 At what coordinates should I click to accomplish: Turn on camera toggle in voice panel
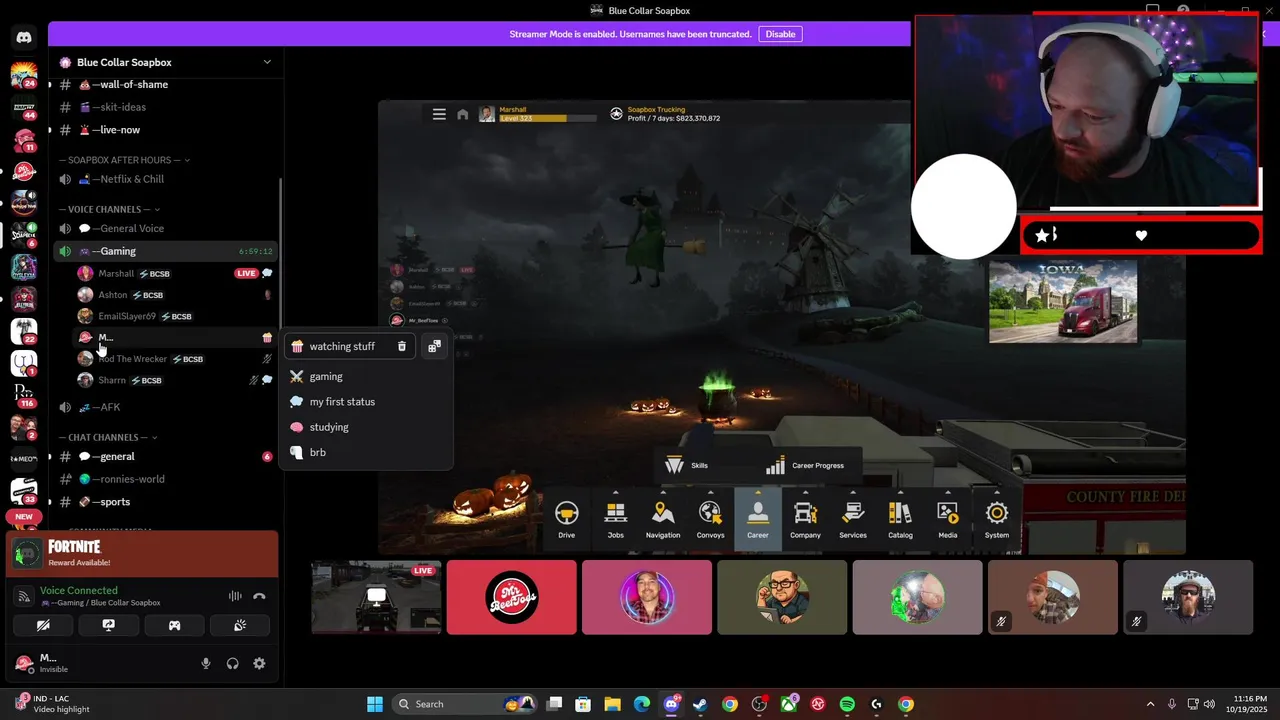[x=42, y=625]
